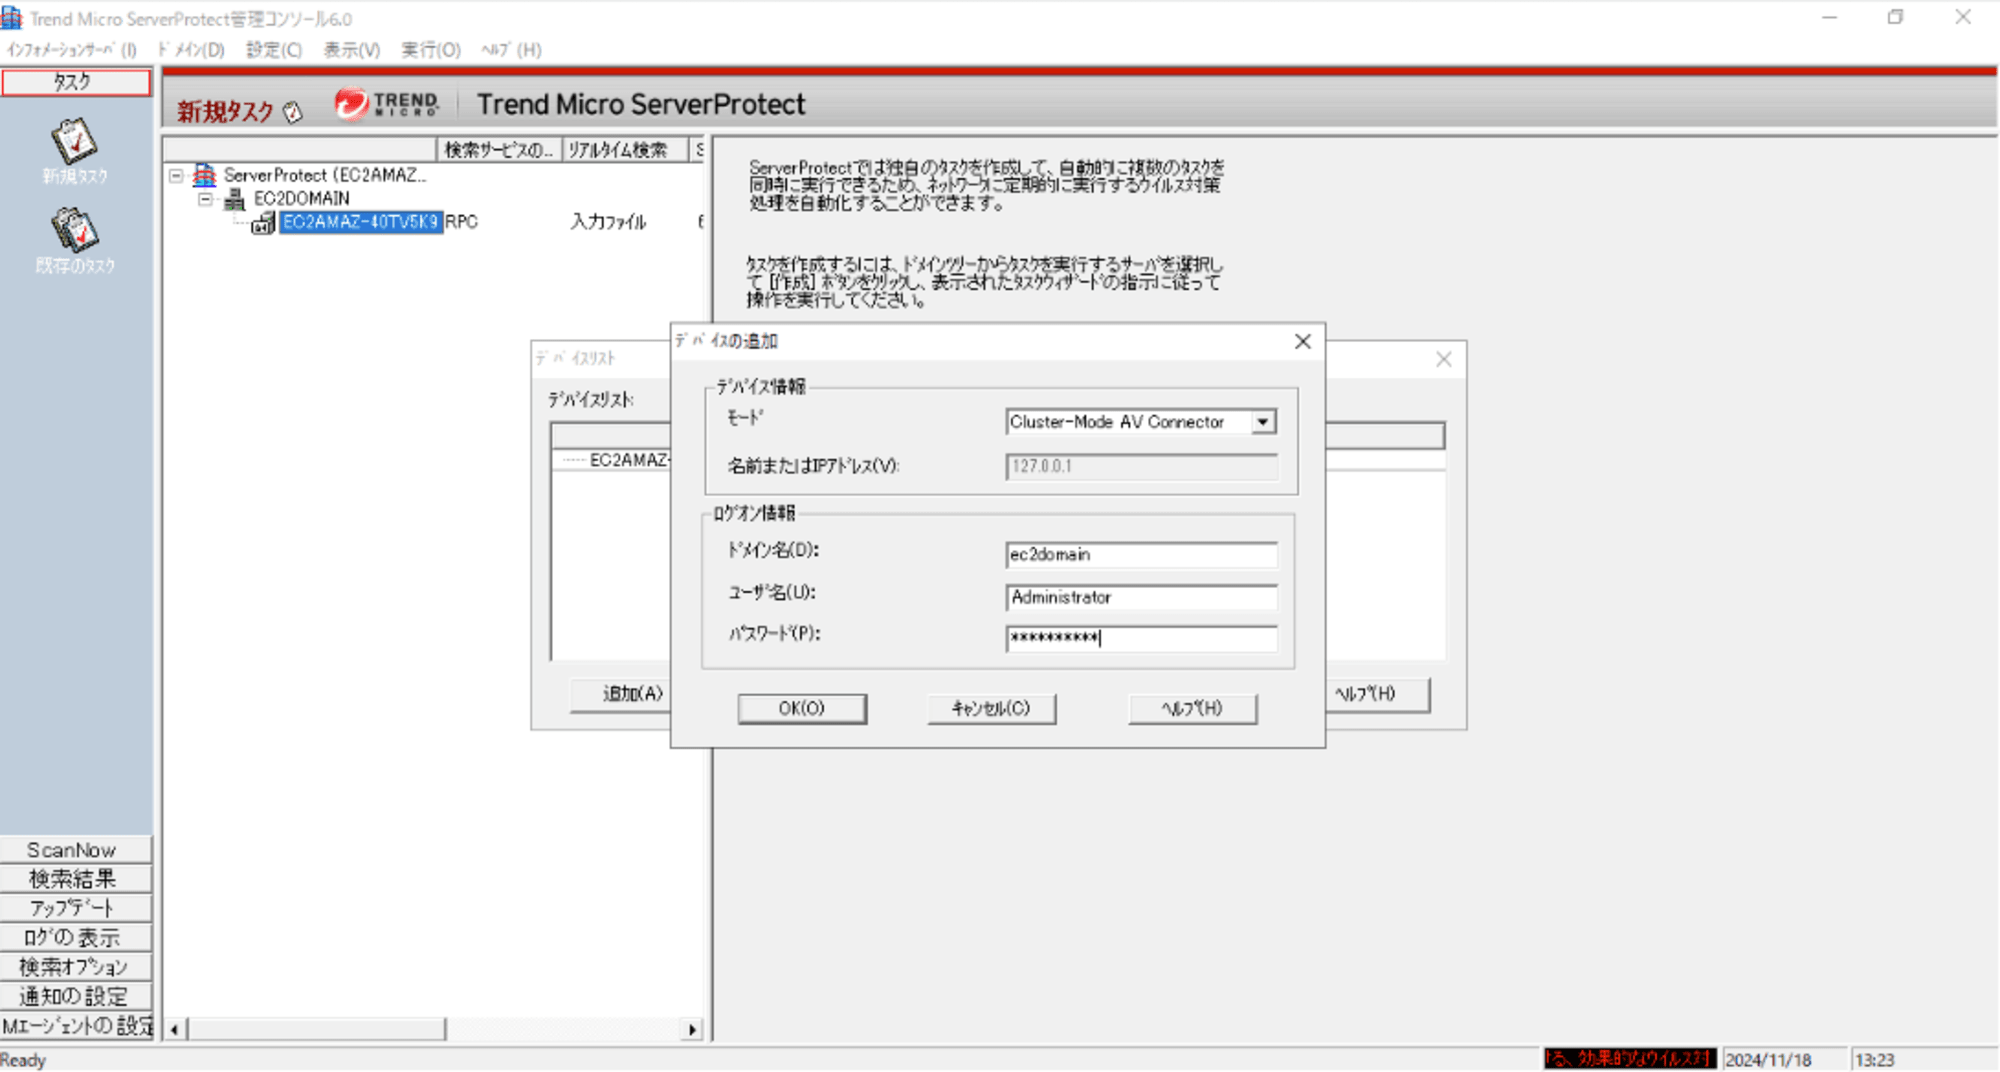Click the RPC cell in server row
The width and height of the screenshot is (2000, 1072).
click(461, 222)
